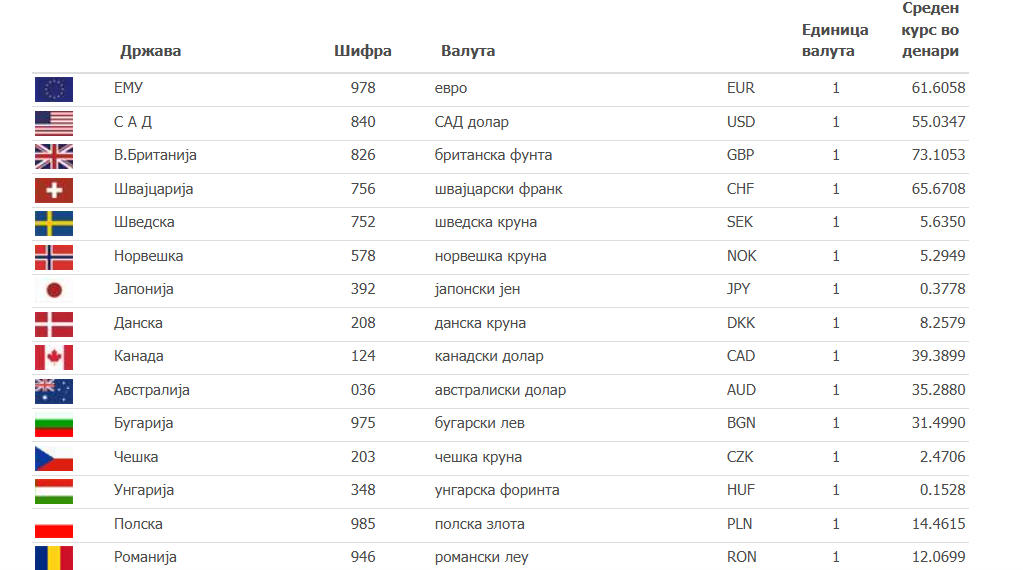This screenshot has width=1023, height=570.
Task: Click the Среден курс во денари header
Action: pos(930,30)
